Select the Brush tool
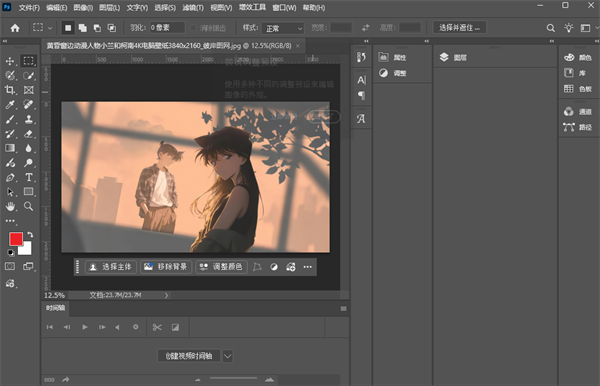The image size is (600, 386). pyautogui.click(x=10, y=119)
